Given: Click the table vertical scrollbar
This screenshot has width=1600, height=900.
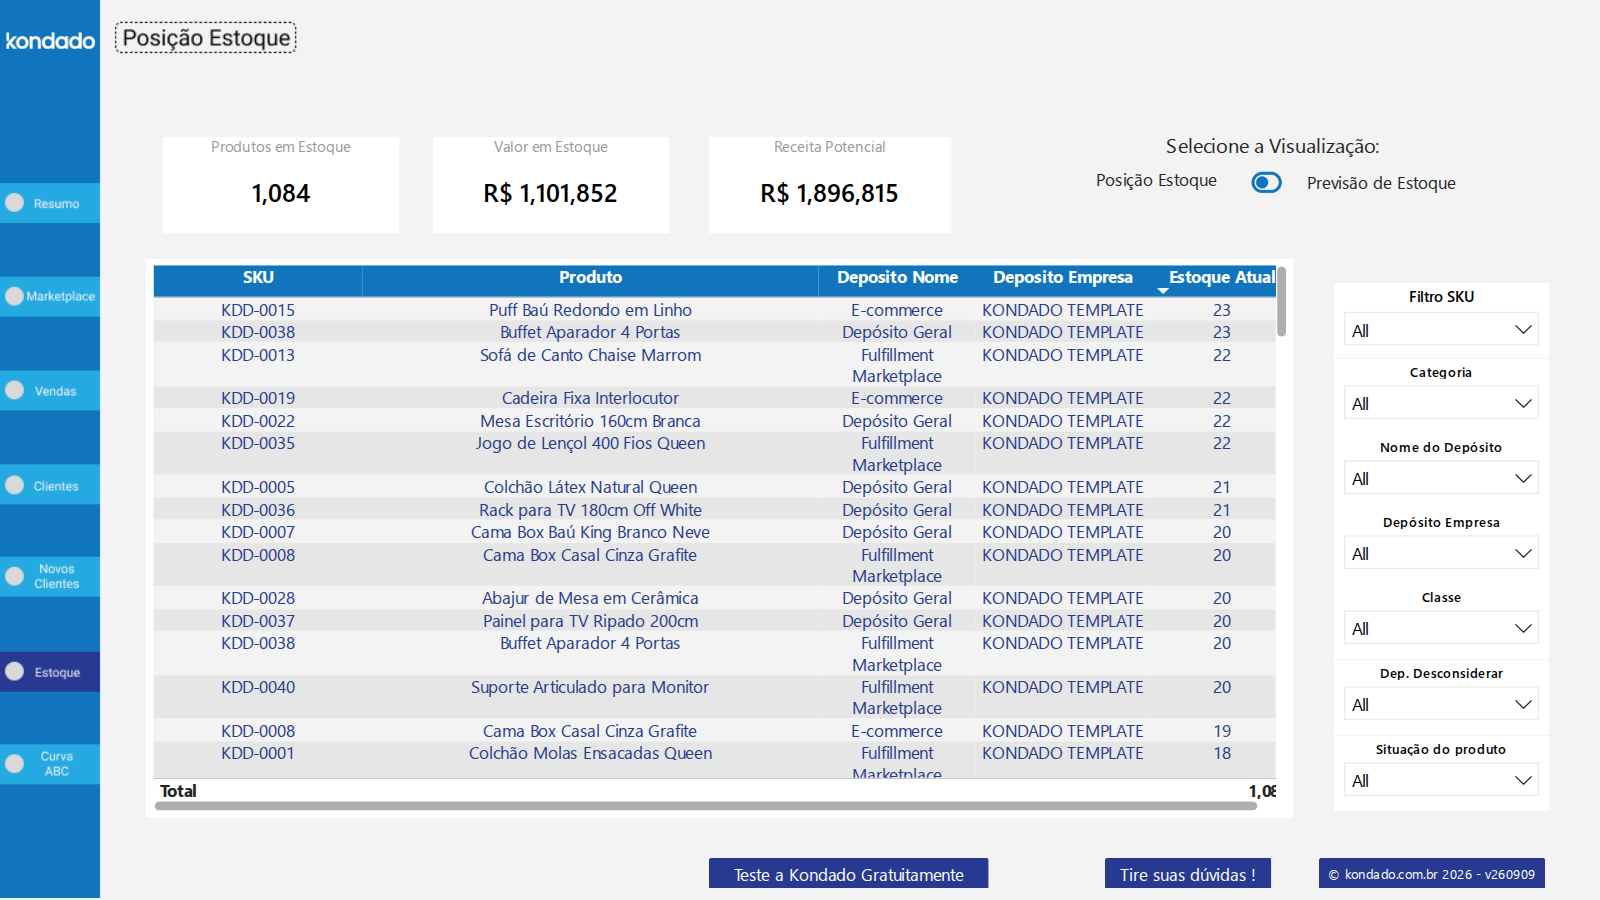Looking at the screenshot, I should pyautogui.click(x=1281, y=302).
